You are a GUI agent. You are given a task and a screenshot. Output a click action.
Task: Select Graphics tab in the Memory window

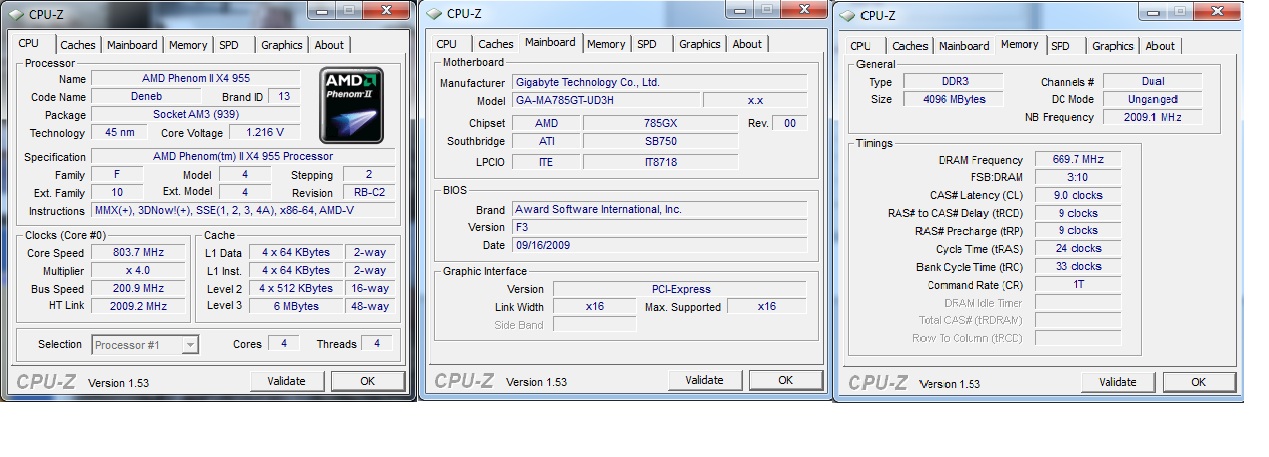pos(1113,46)
